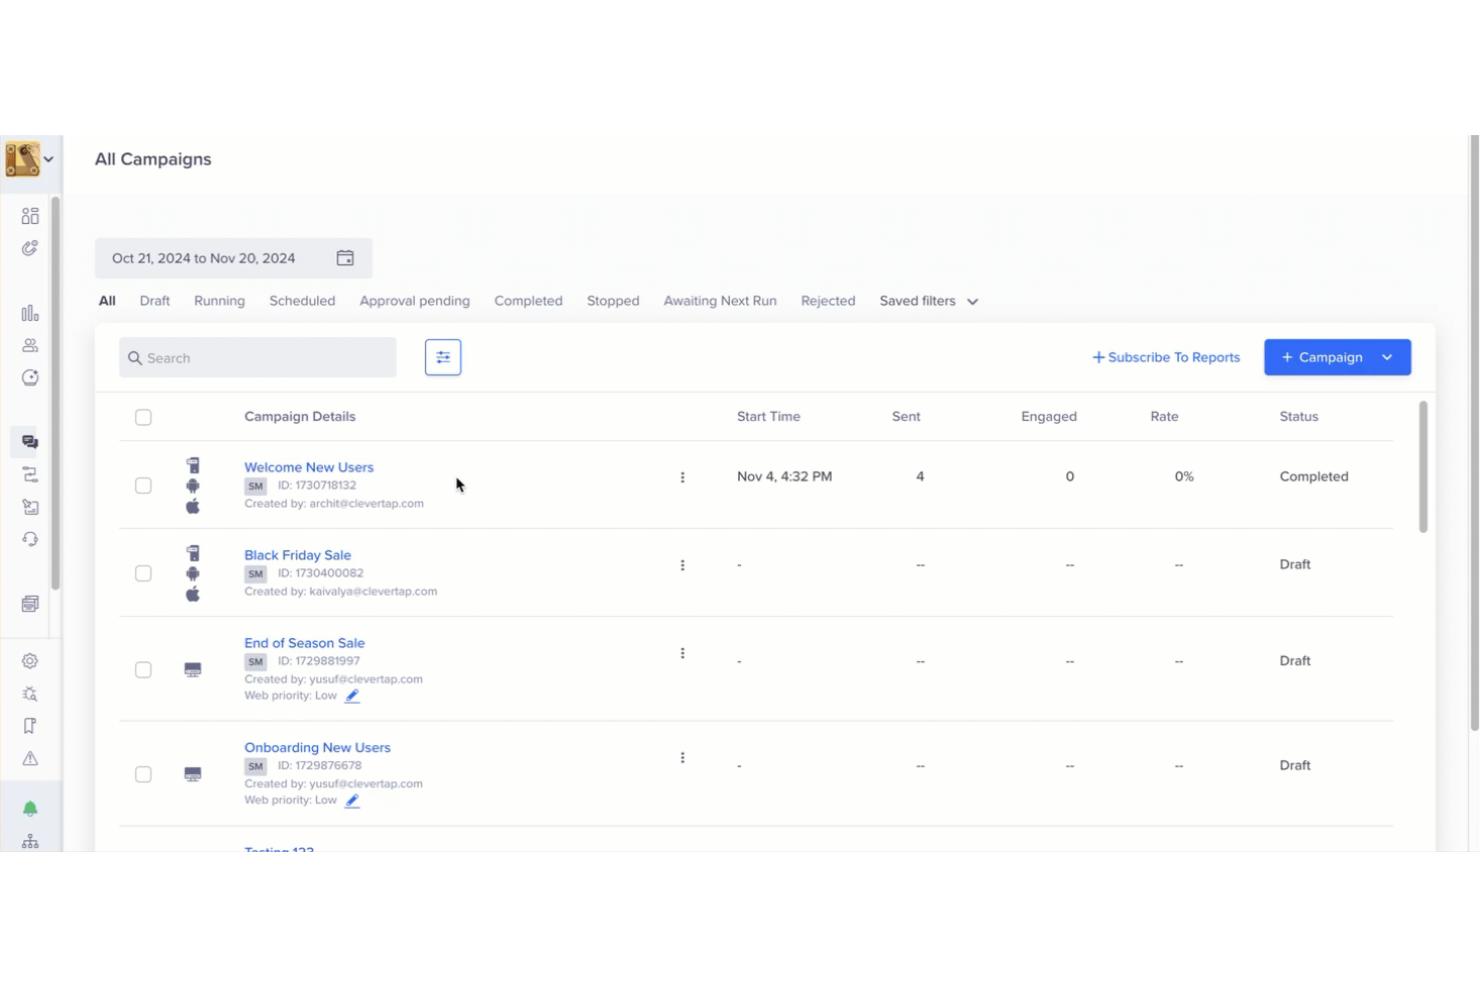
Task: Check the Onboarding New Users checkbox
Action: [143, 774]
